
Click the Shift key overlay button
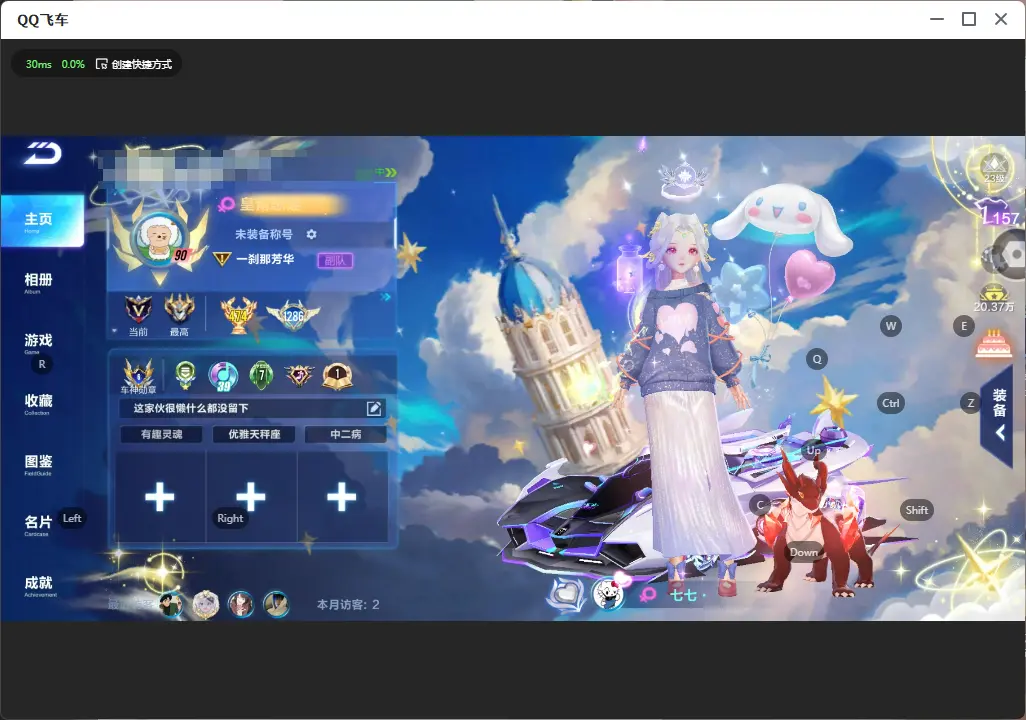pyautogui.click(x=917, y=510)
